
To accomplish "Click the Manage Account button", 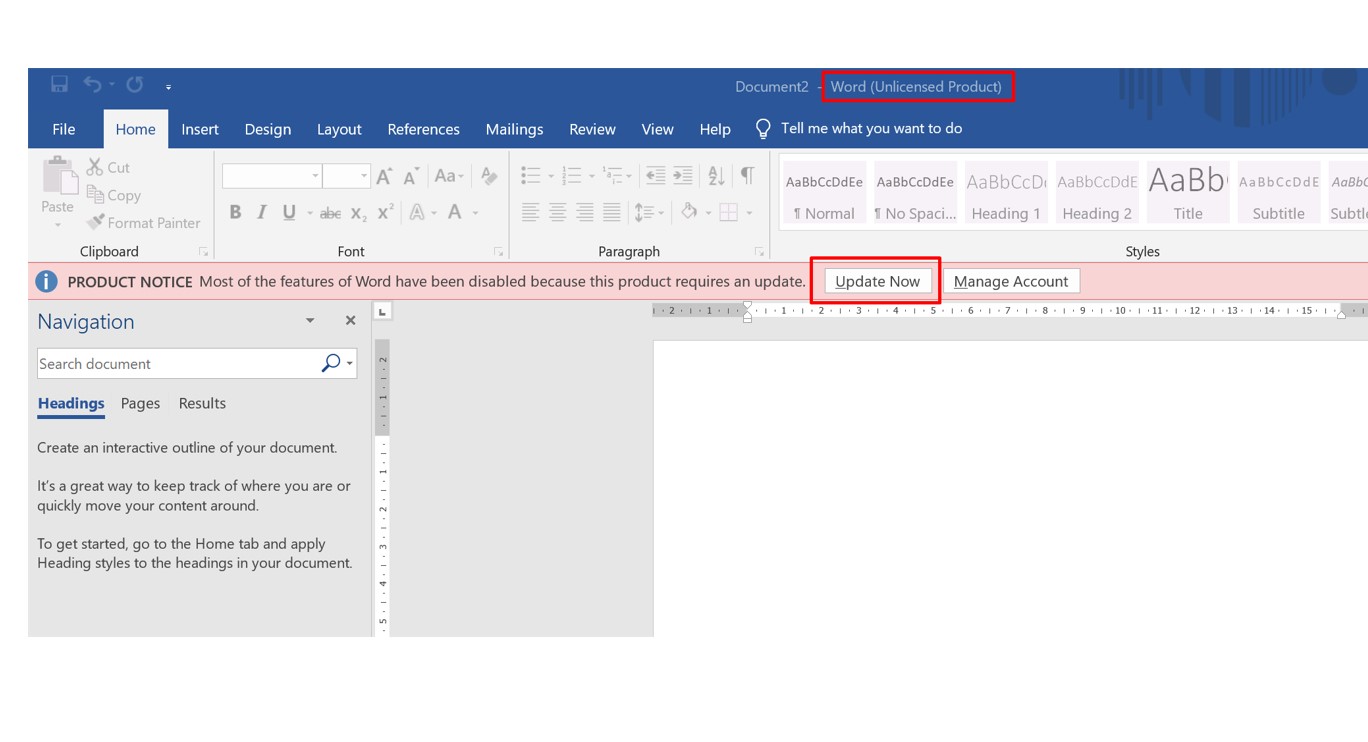I will point(1011,281).
